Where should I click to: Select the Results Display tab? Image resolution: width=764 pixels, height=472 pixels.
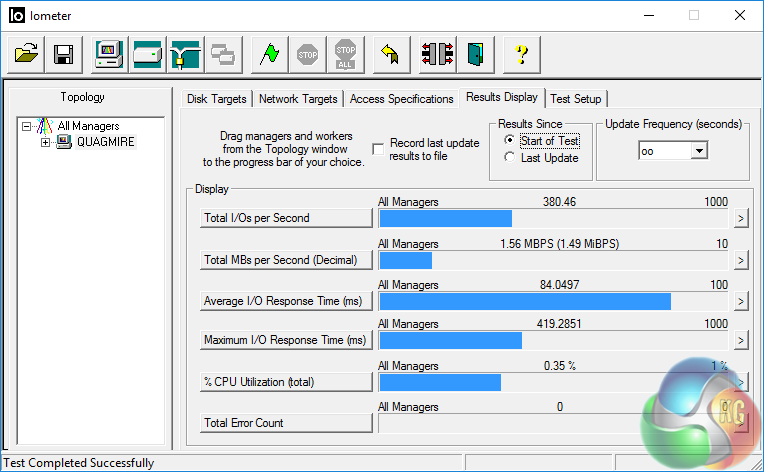point(501,97)
